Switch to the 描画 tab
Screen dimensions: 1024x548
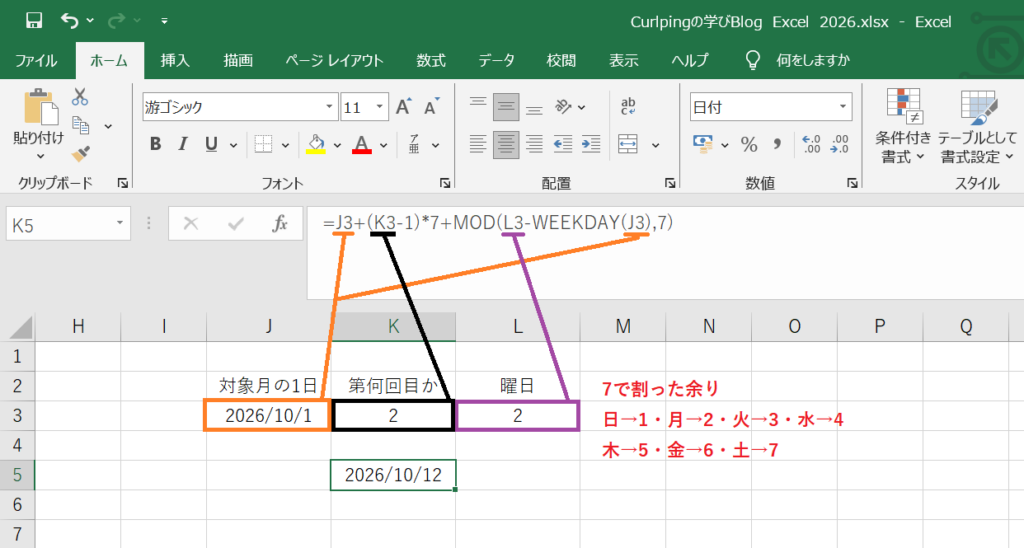238,61
